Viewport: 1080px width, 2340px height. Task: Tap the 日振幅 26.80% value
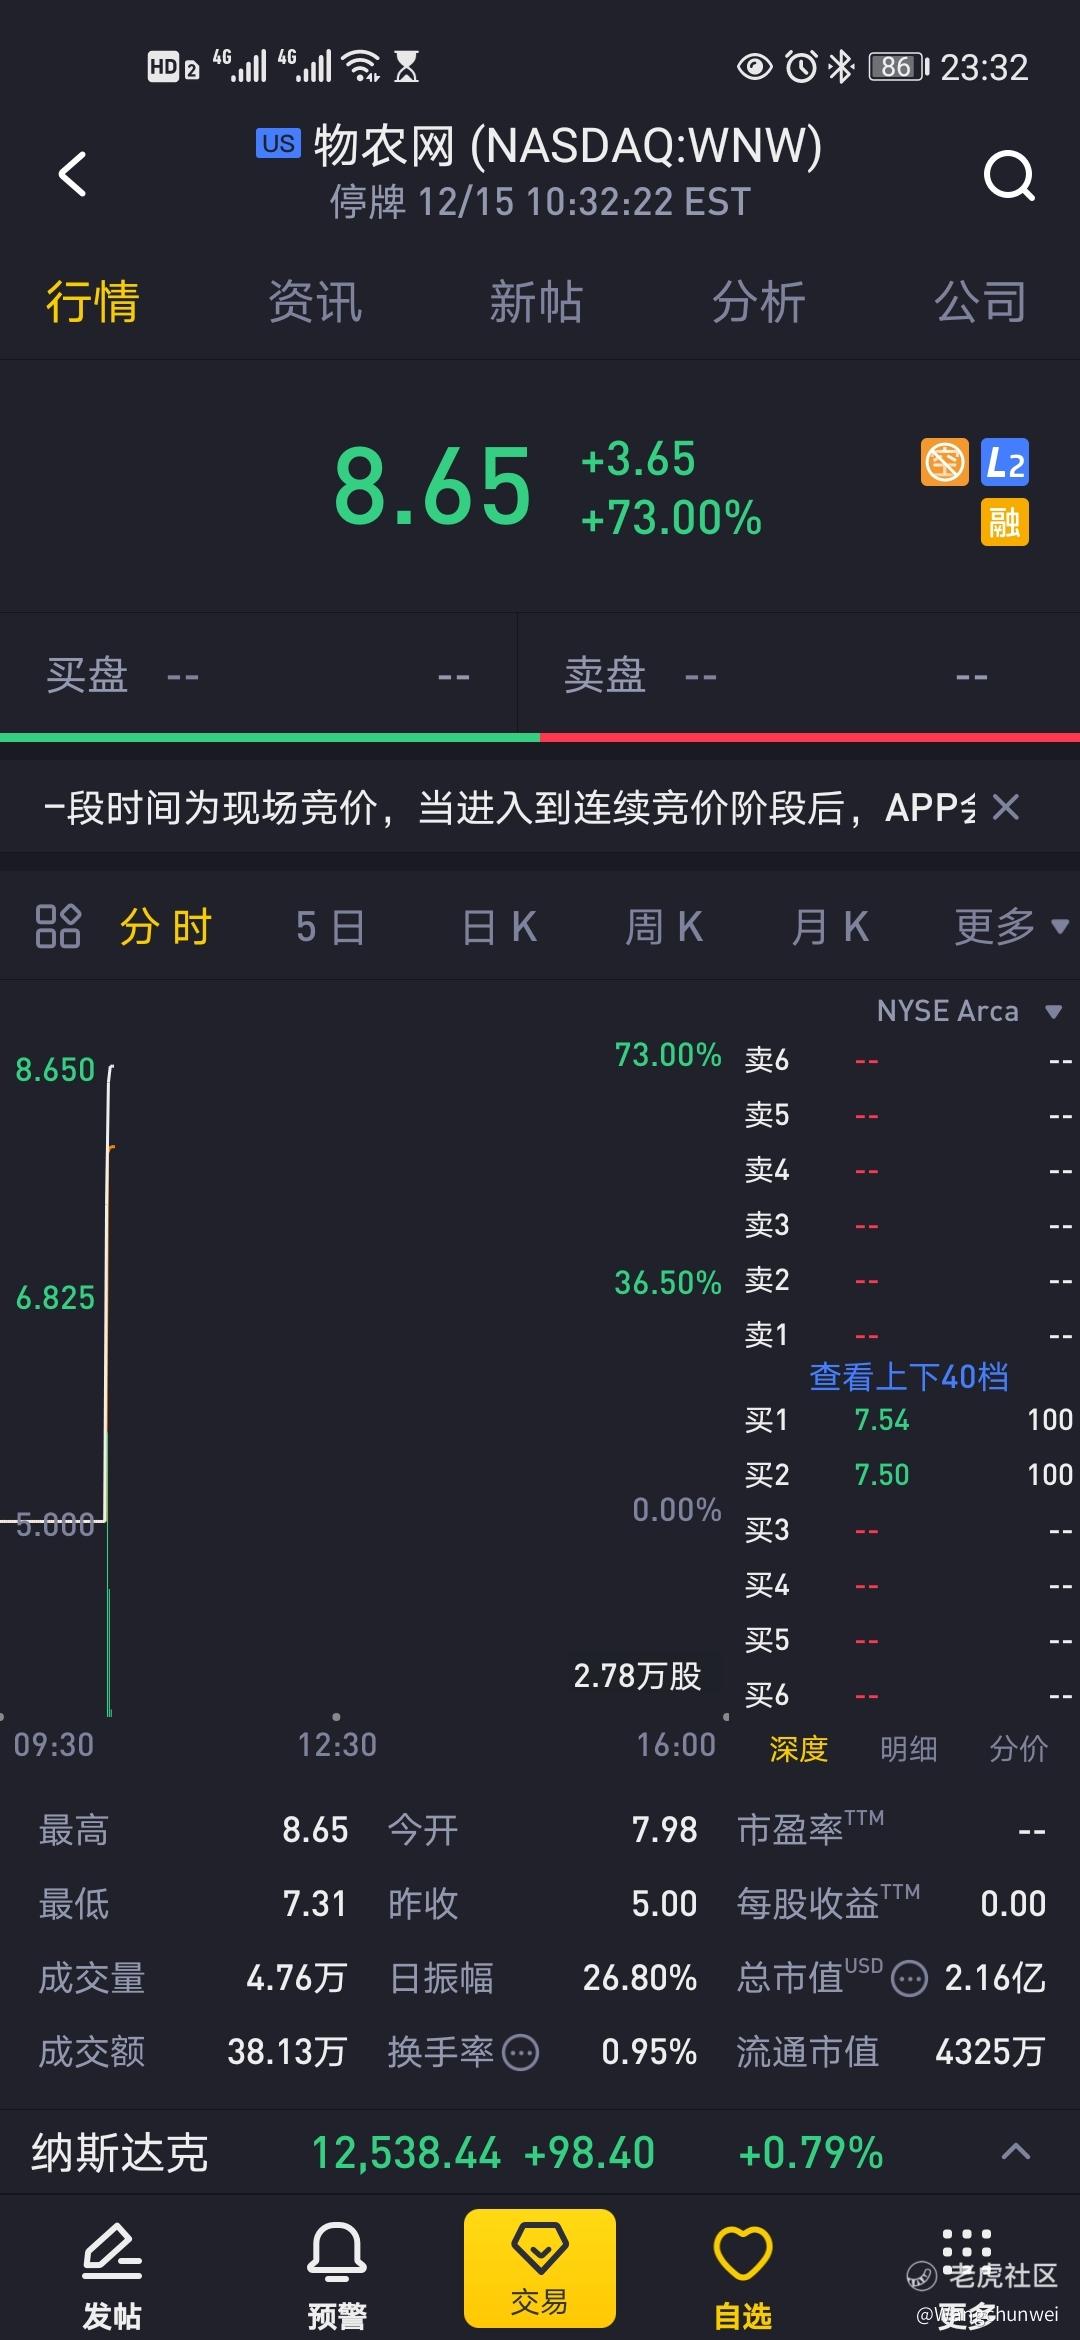[x=640, y=1978]
